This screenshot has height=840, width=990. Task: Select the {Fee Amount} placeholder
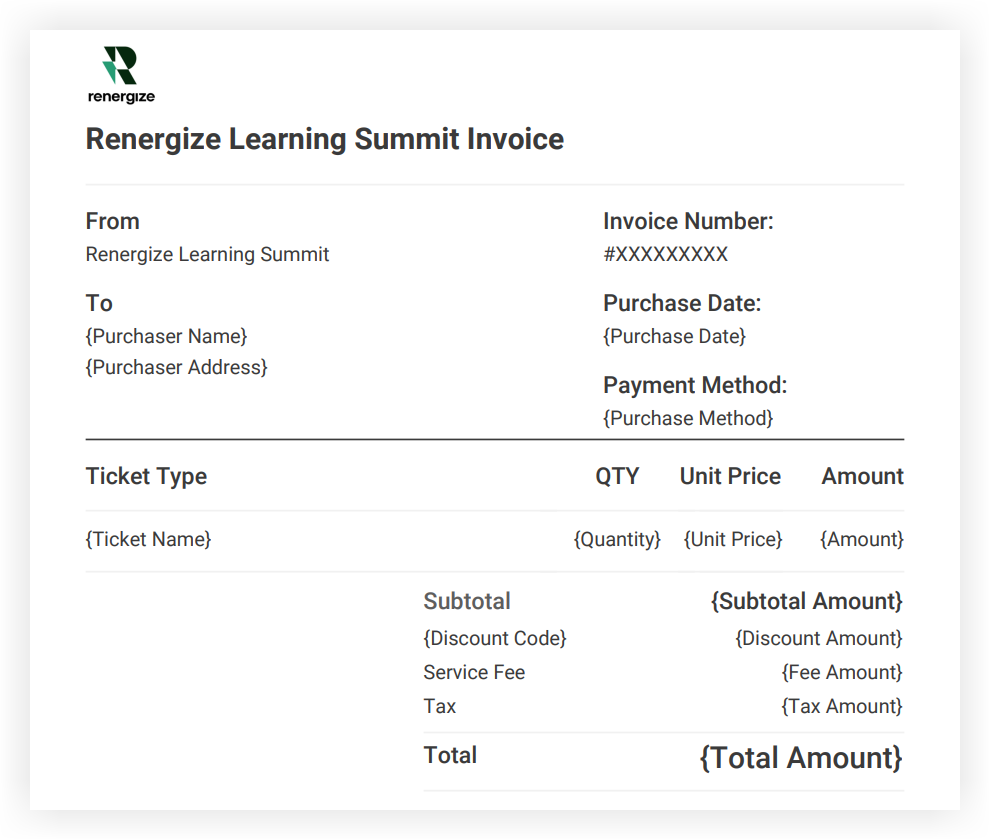(842, 672)
